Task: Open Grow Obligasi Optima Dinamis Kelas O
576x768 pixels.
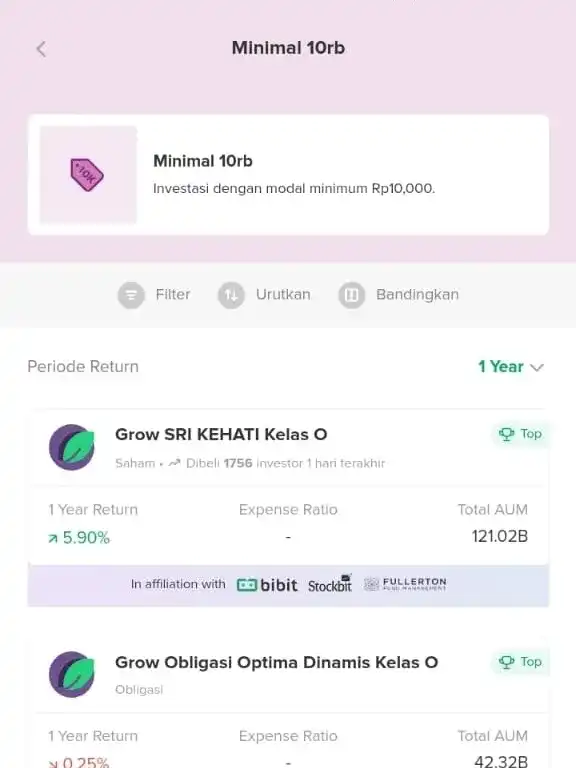Action: coord(276,662)
